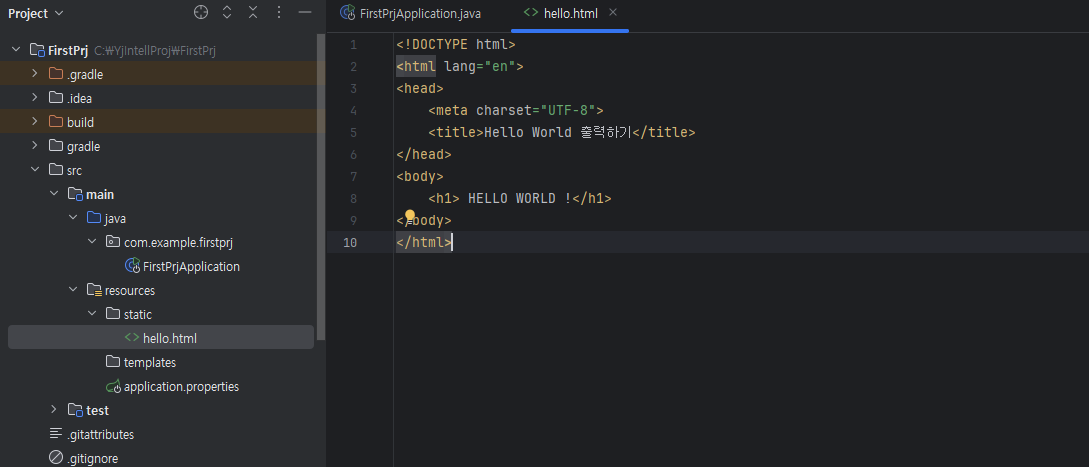
Task: Collapse the FirstPrj root node
Action: click(16, 50)
